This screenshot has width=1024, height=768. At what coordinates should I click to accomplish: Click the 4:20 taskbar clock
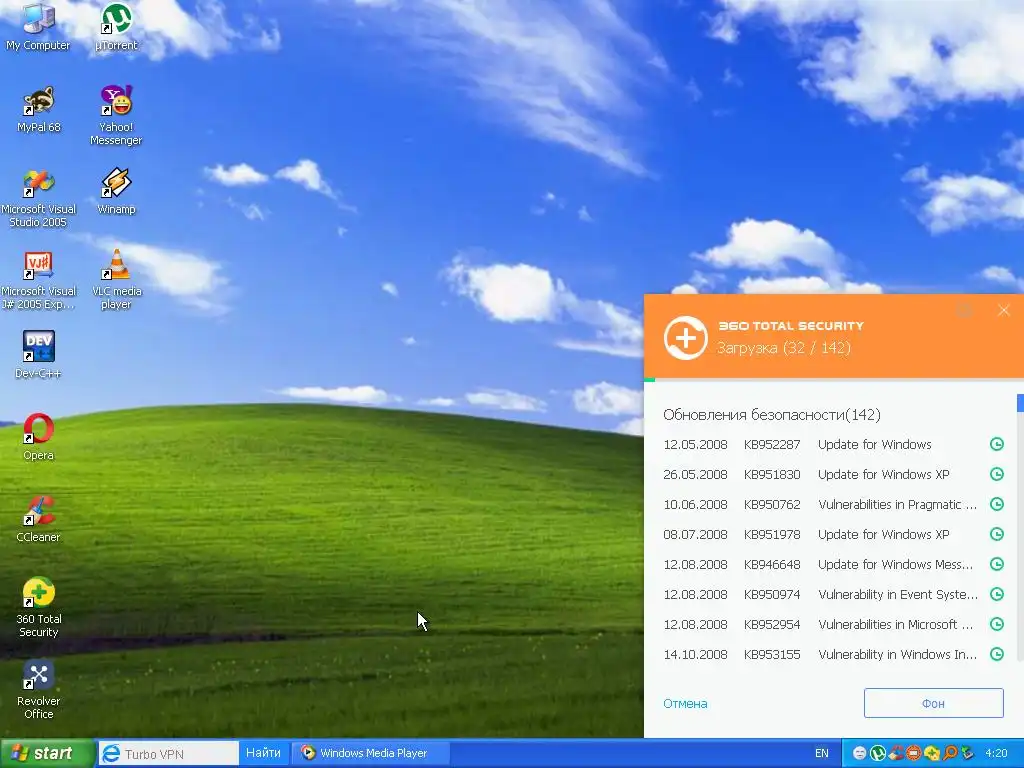tap(996, 753)
